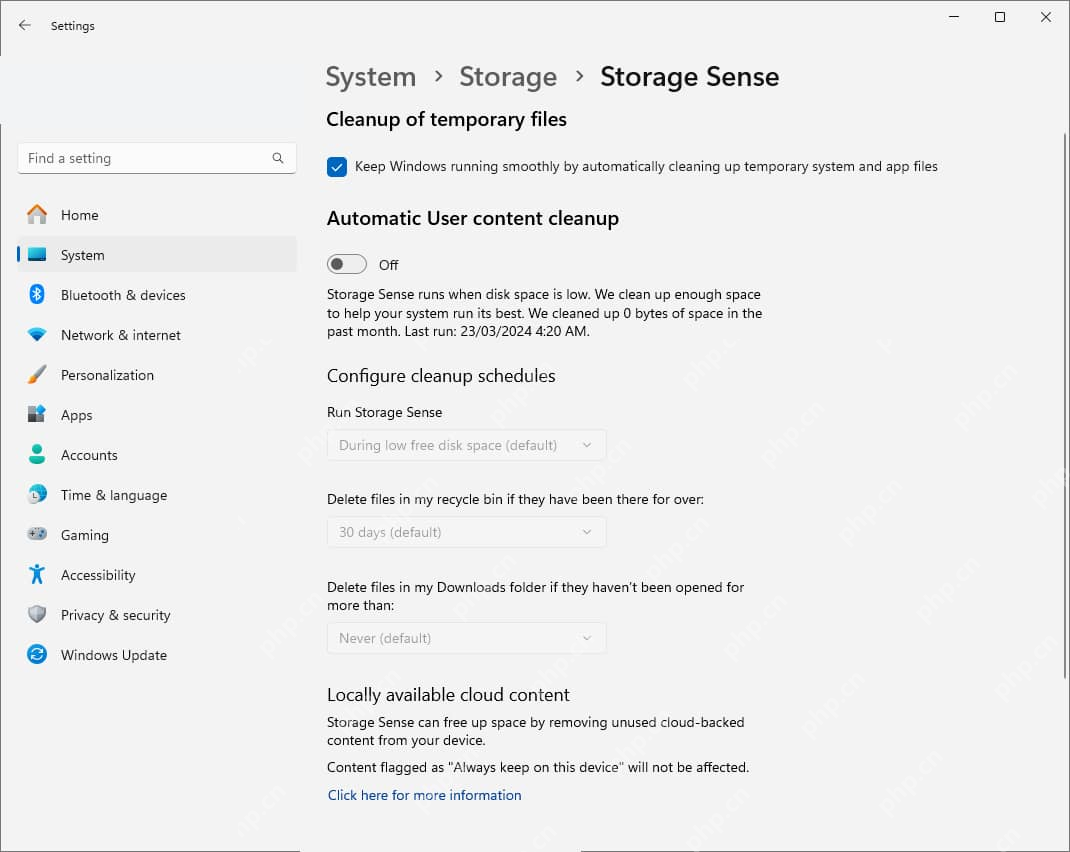Open the Run Storage Sense dropdown
The height and width of the screenshot is (852, 1070).
click(x=466, y=445)
